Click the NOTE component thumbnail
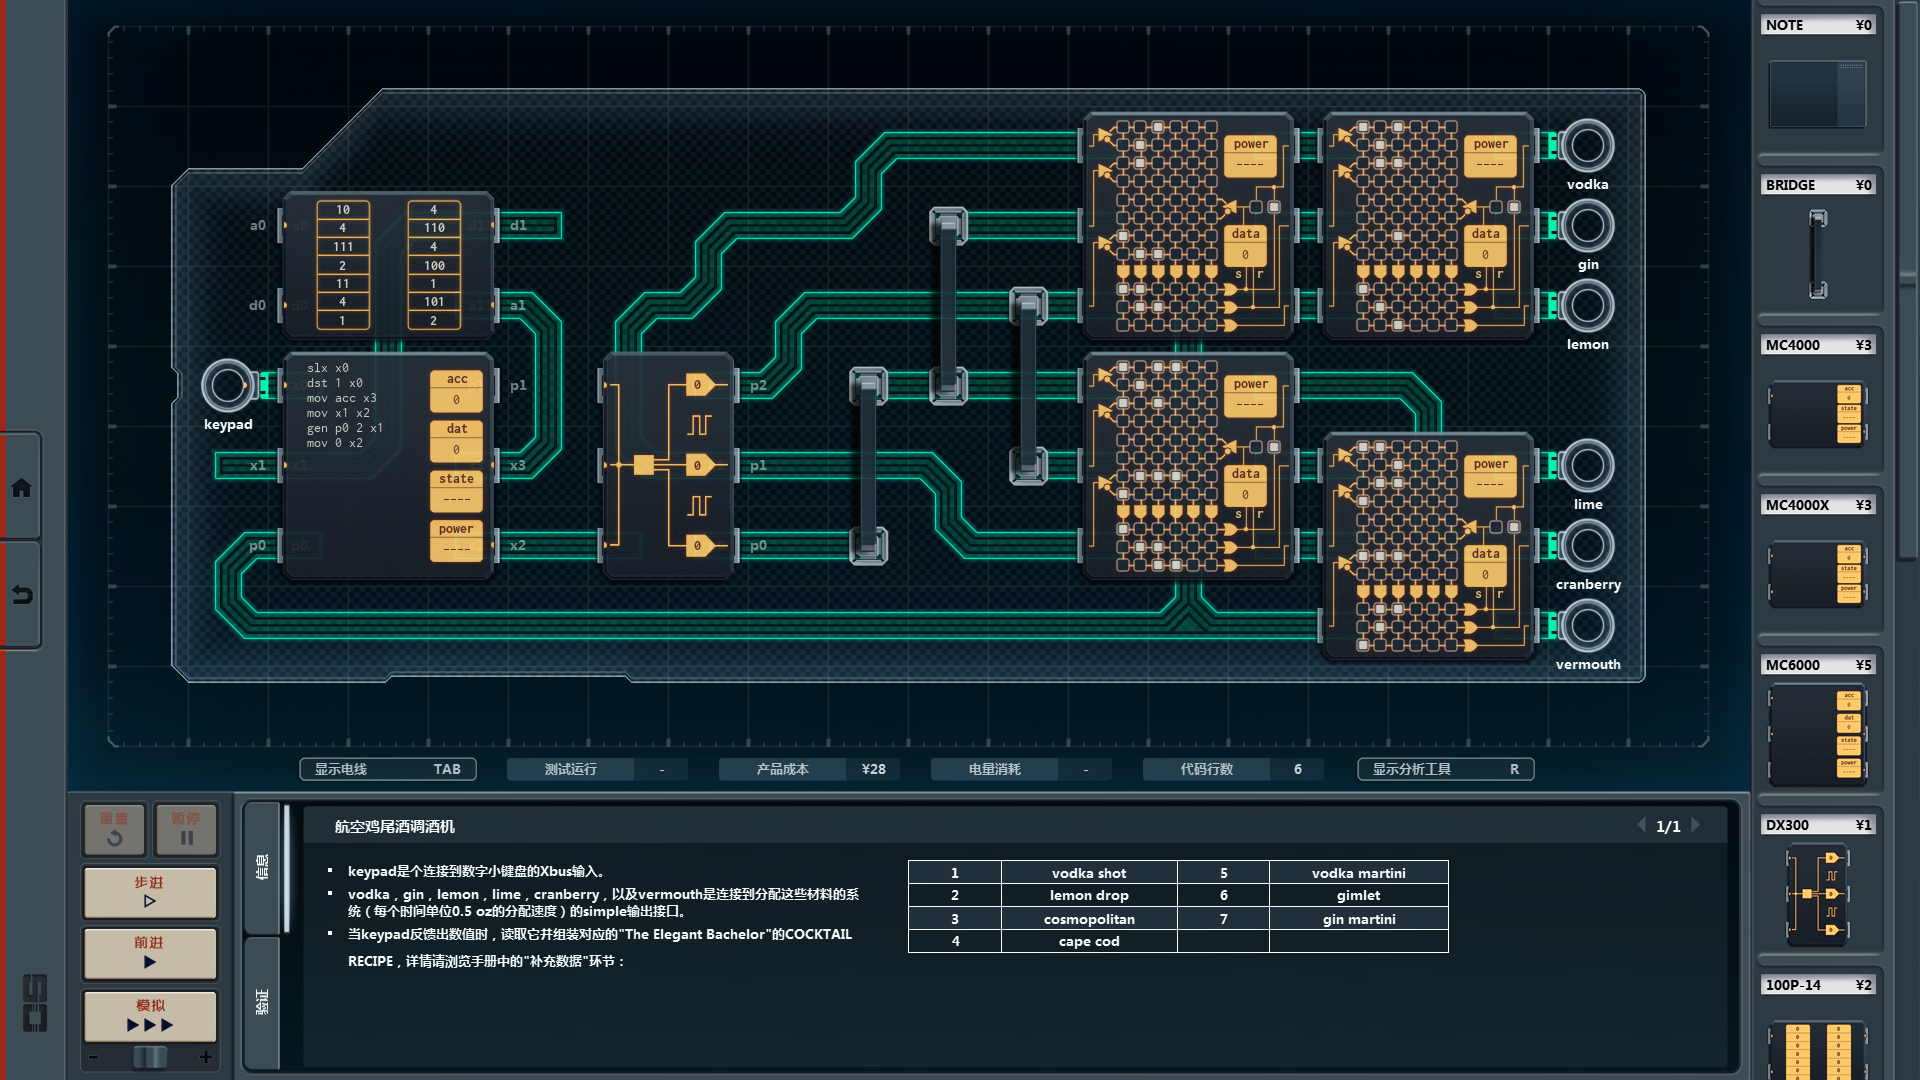This screenshot has width=1920, height=1080. (x=1817, y=93)
